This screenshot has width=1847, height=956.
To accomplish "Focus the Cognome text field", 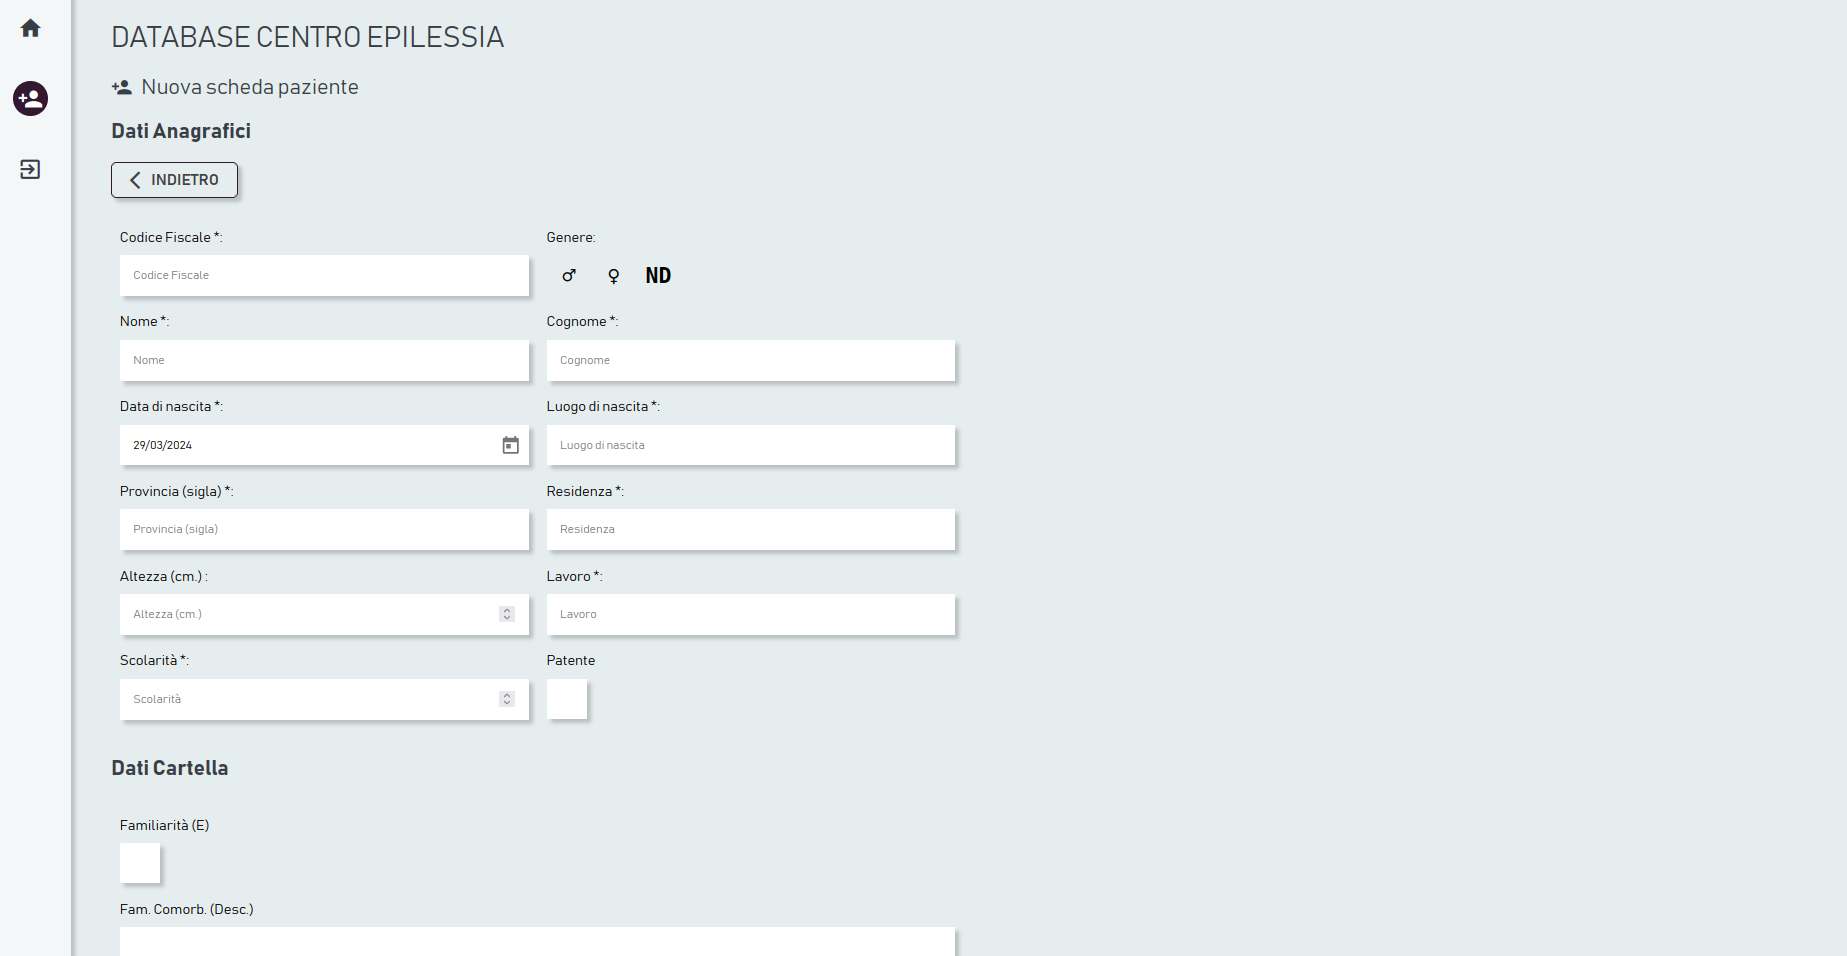I will pos(751,360).
